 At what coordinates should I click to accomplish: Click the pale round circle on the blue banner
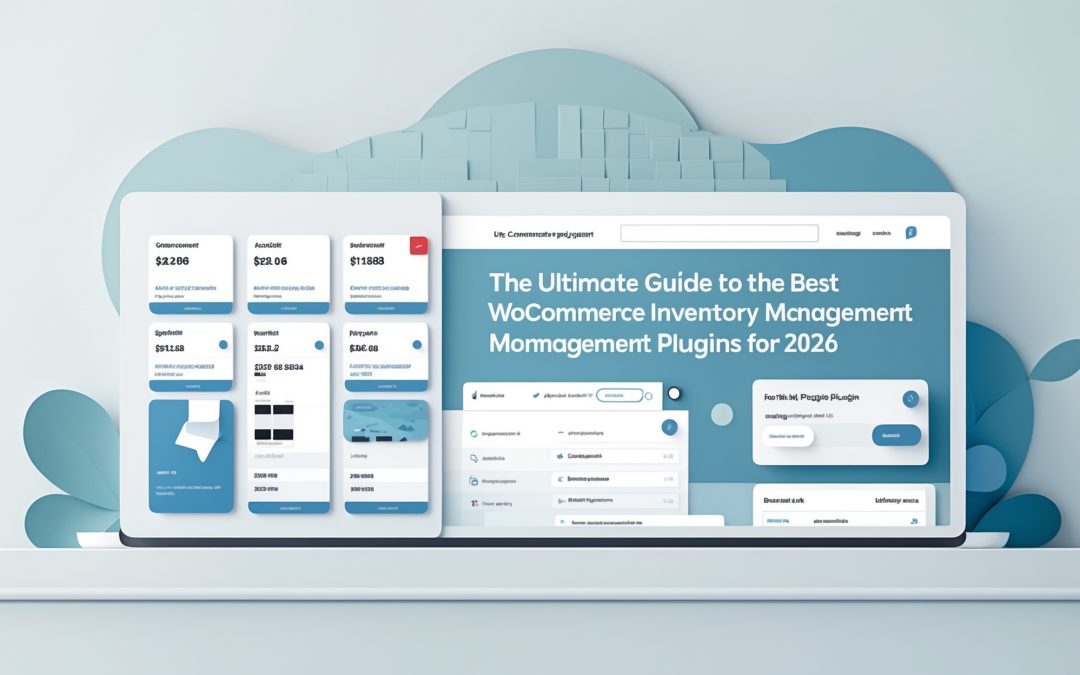(x=721, y=414)
